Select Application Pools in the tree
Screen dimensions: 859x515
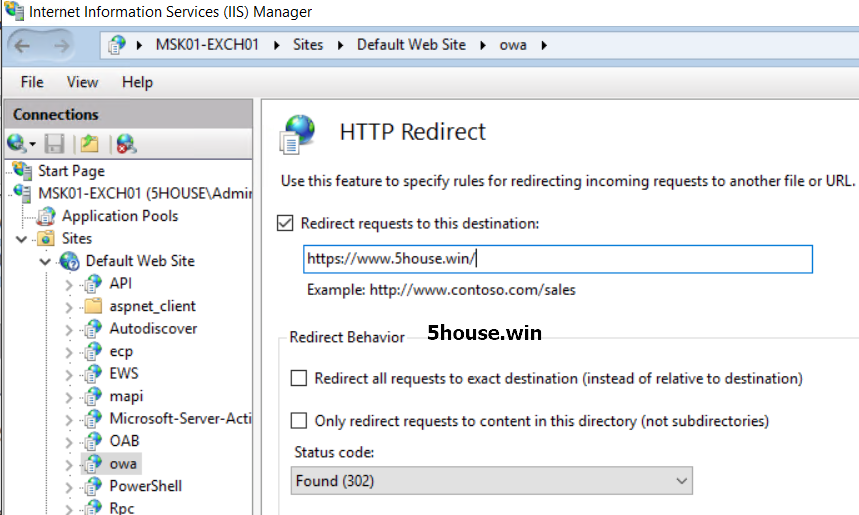tap(119, 216)
